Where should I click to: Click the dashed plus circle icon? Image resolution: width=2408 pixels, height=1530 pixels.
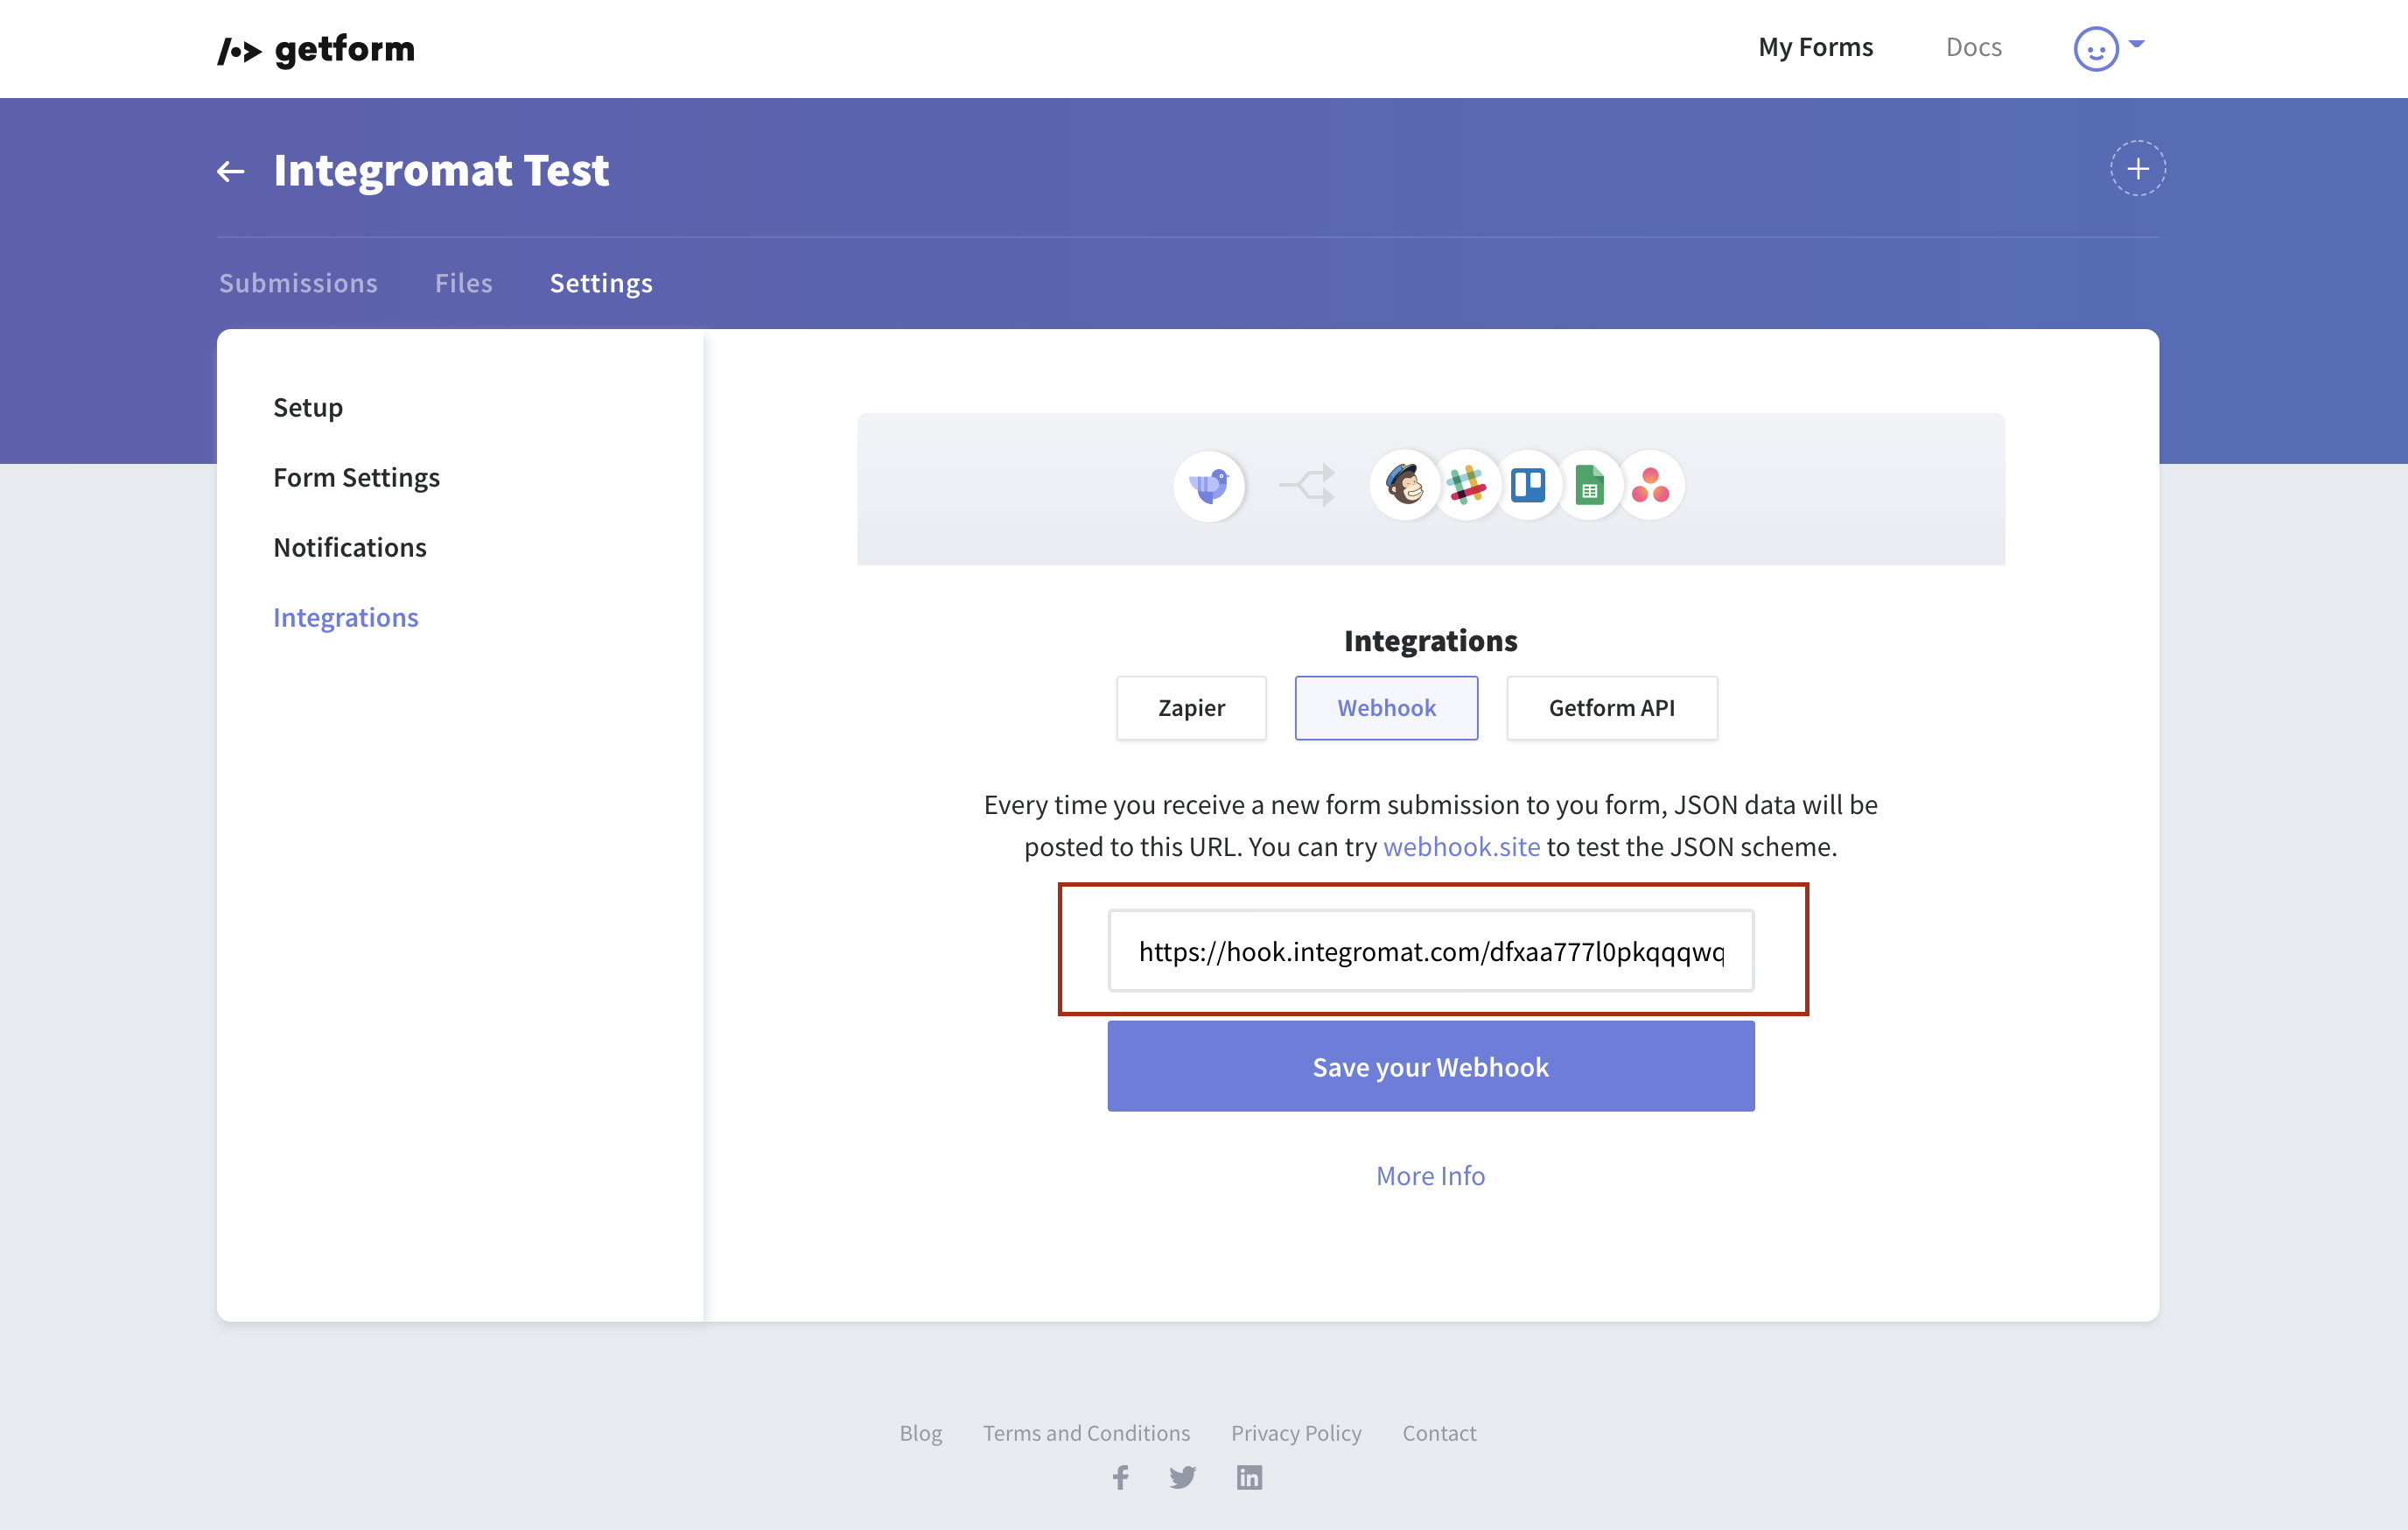tap(2137, 169)
